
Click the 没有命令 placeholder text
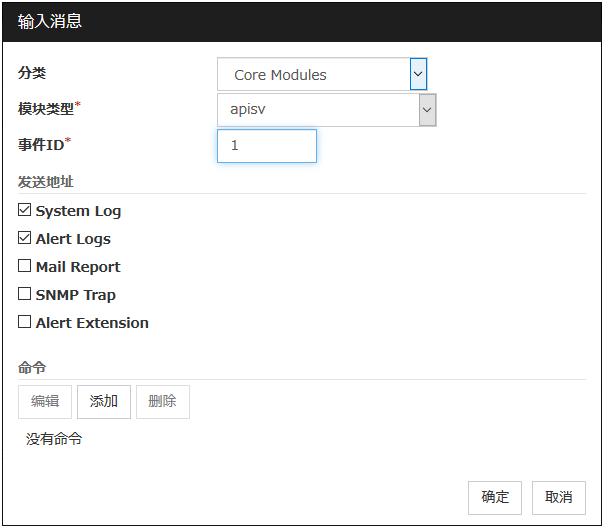tap(54, 439)
